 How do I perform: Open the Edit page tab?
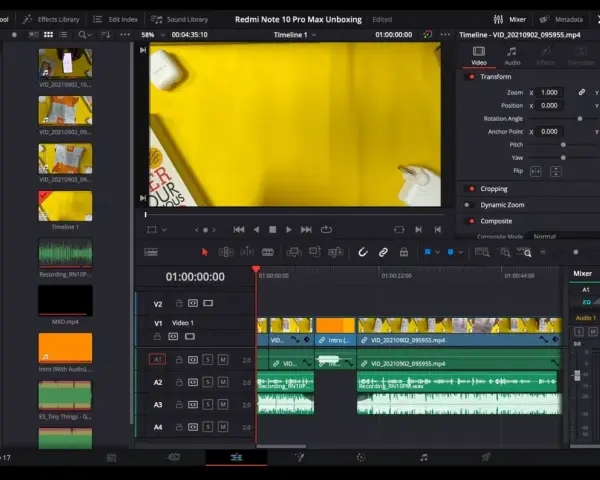pos(236,457)
